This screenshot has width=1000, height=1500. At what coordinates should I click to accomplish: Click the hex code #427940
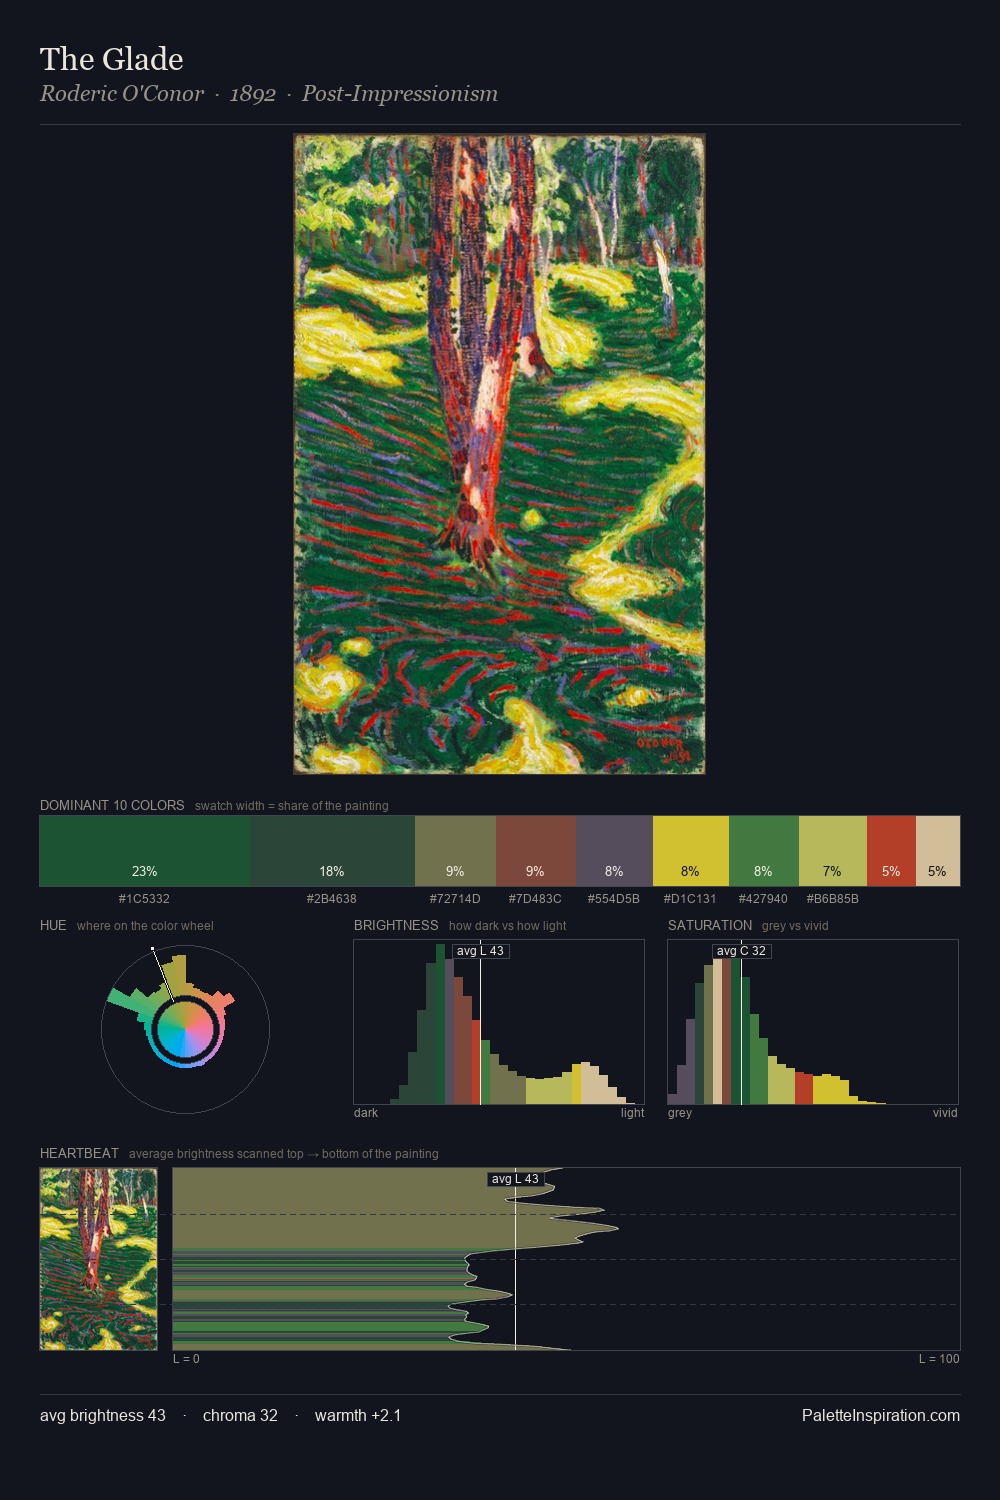click(x=763, y=899)
